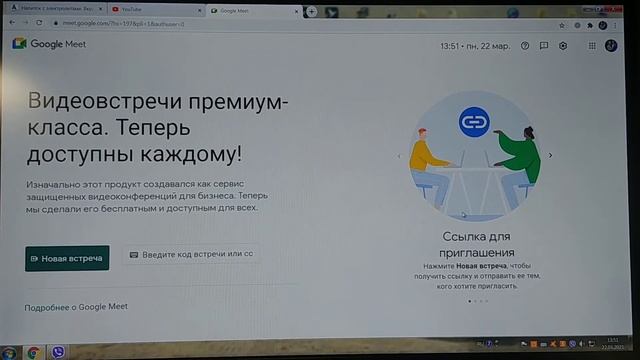The image size is (640, 360).
Task: Open the Extensions puzzle icon
Action: [590, 25]
